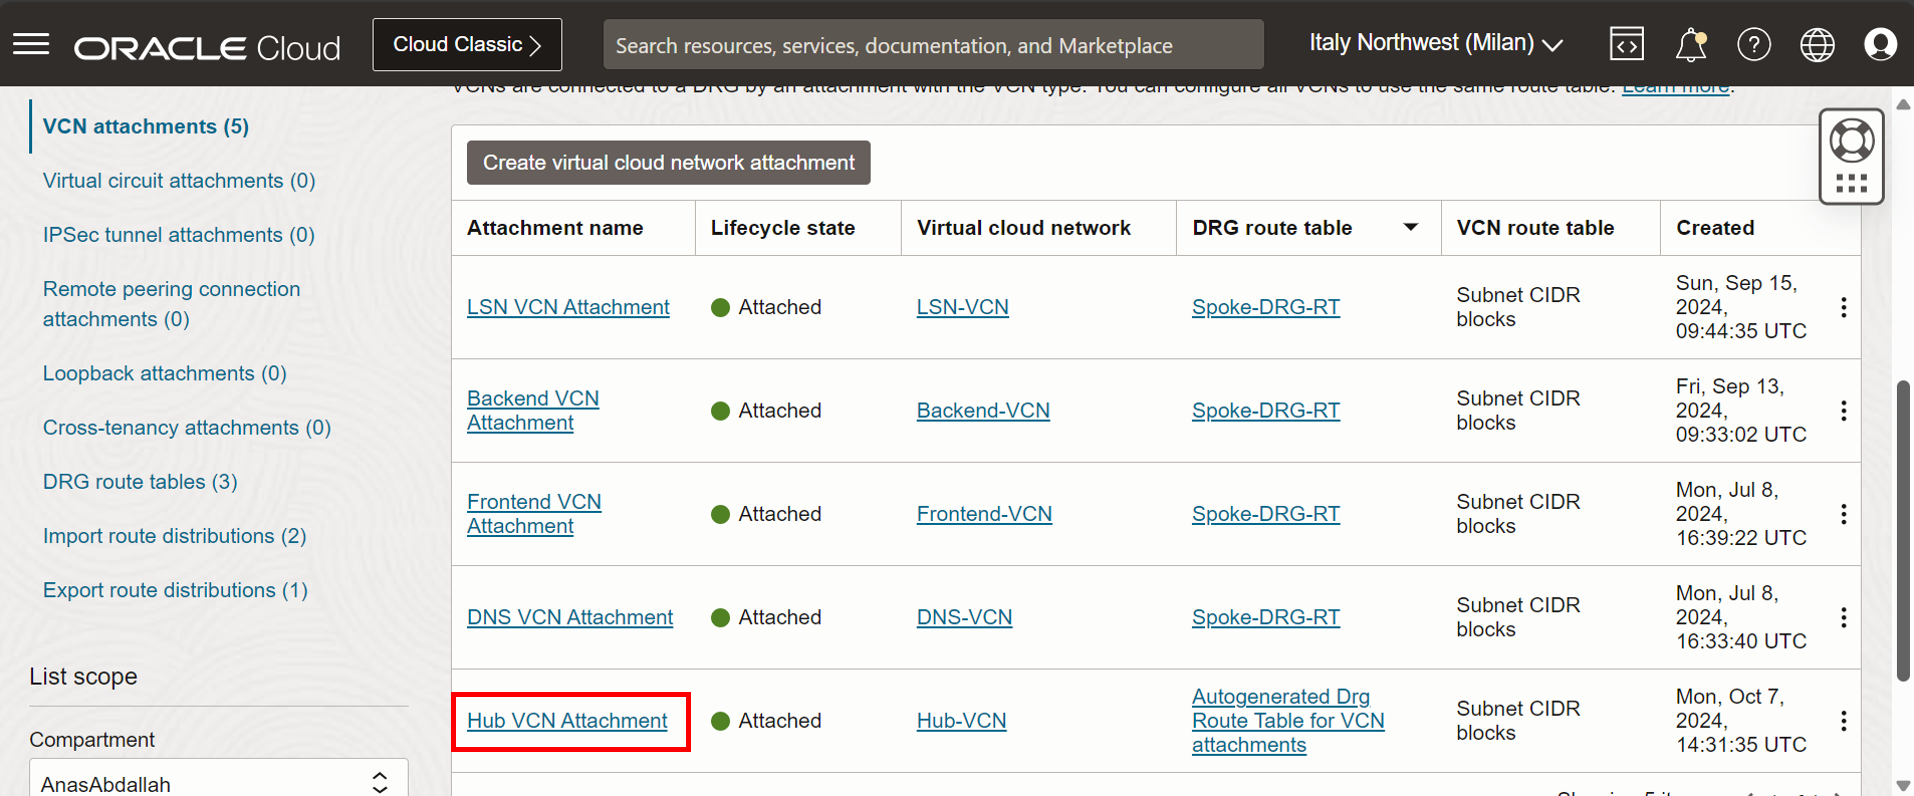
Task: Click the List scope heading
Action: coord(84,677)
